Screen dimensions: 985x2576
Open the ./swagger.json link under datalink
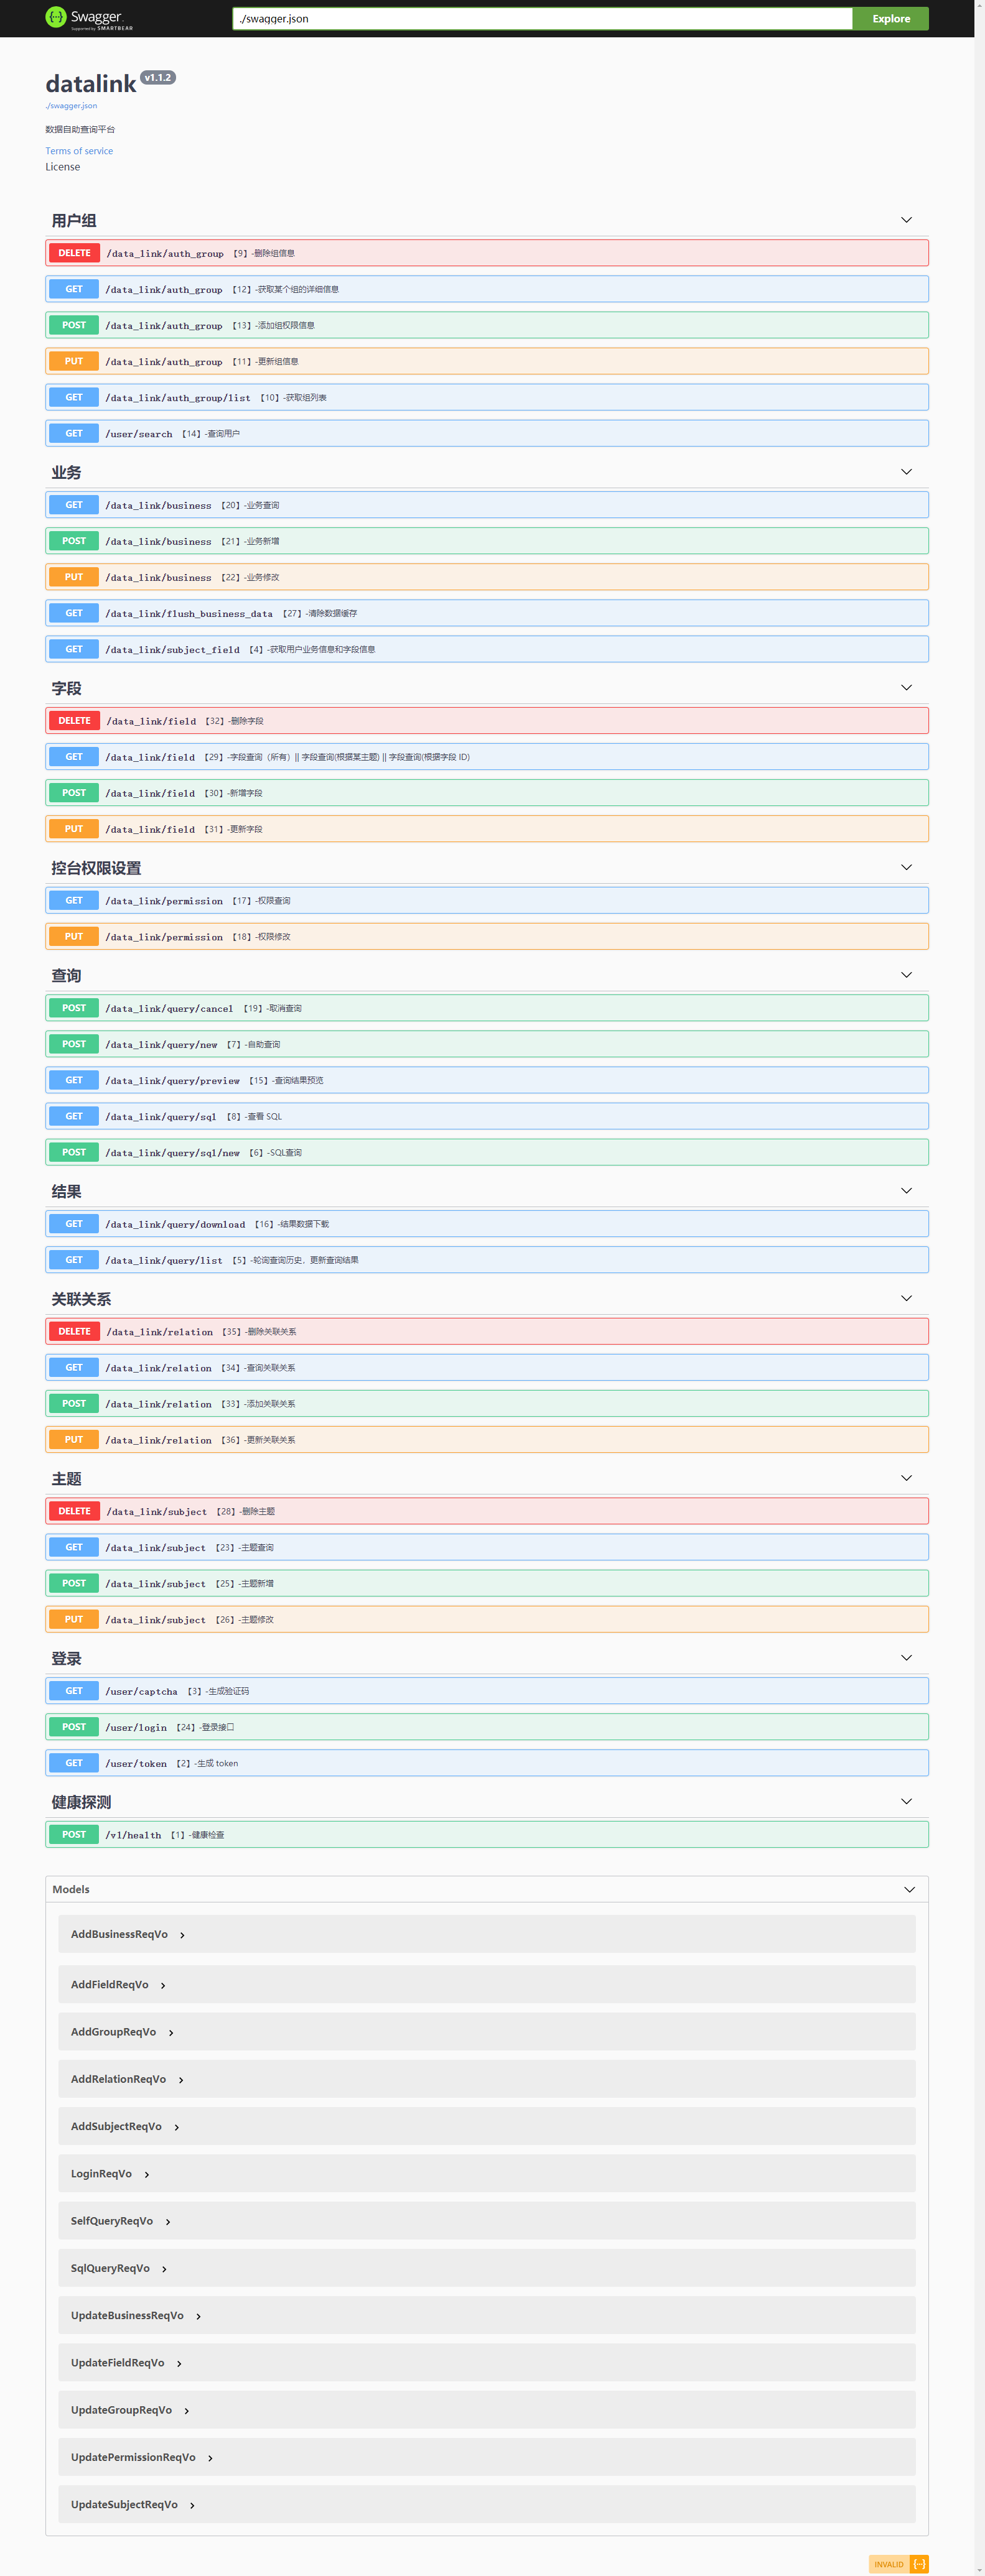pyautogui.click(x=71, y=105)
